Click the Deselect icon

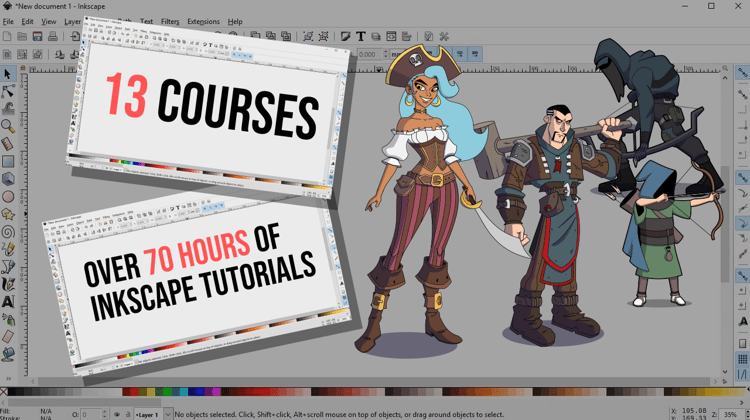click(37, 55)
